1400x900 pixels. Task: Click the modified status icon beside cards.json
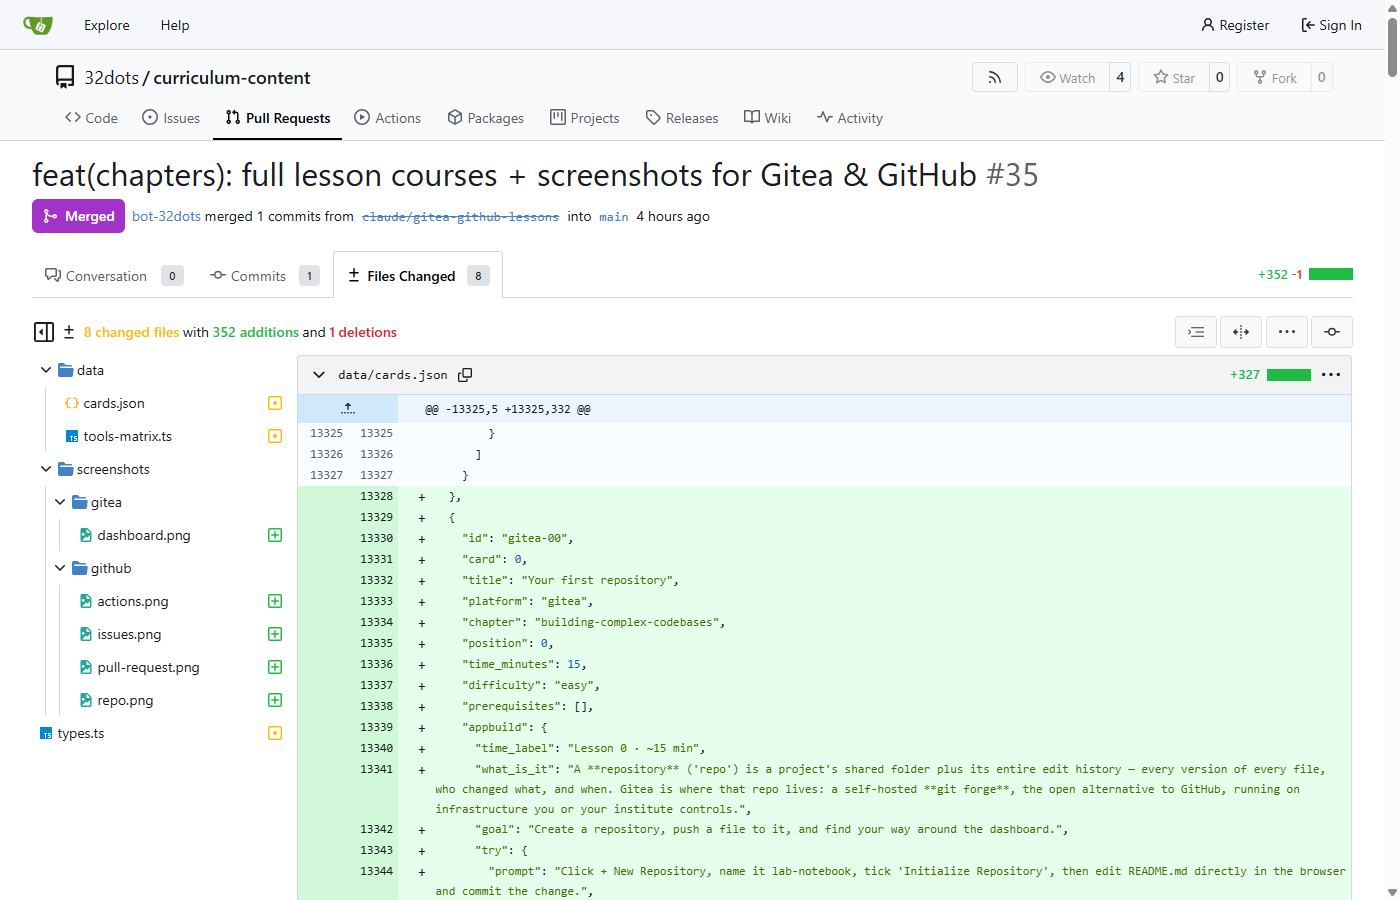coord(275,403)
